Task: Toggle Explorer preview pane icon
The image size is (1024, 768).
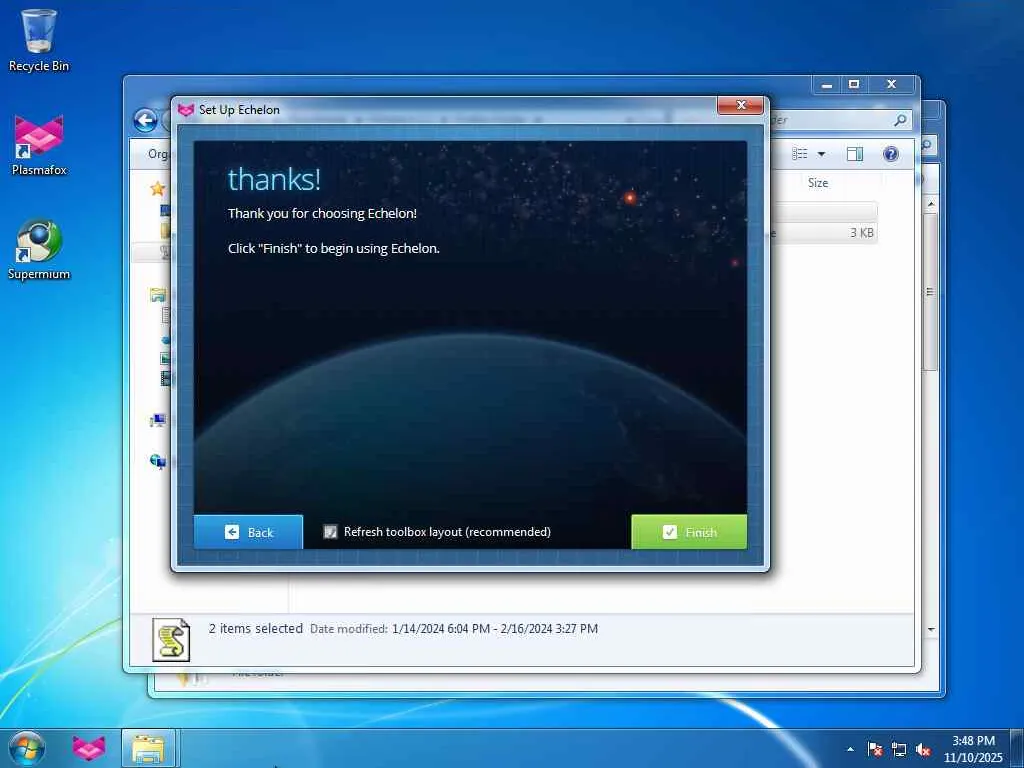Action: tap(855, 154)
